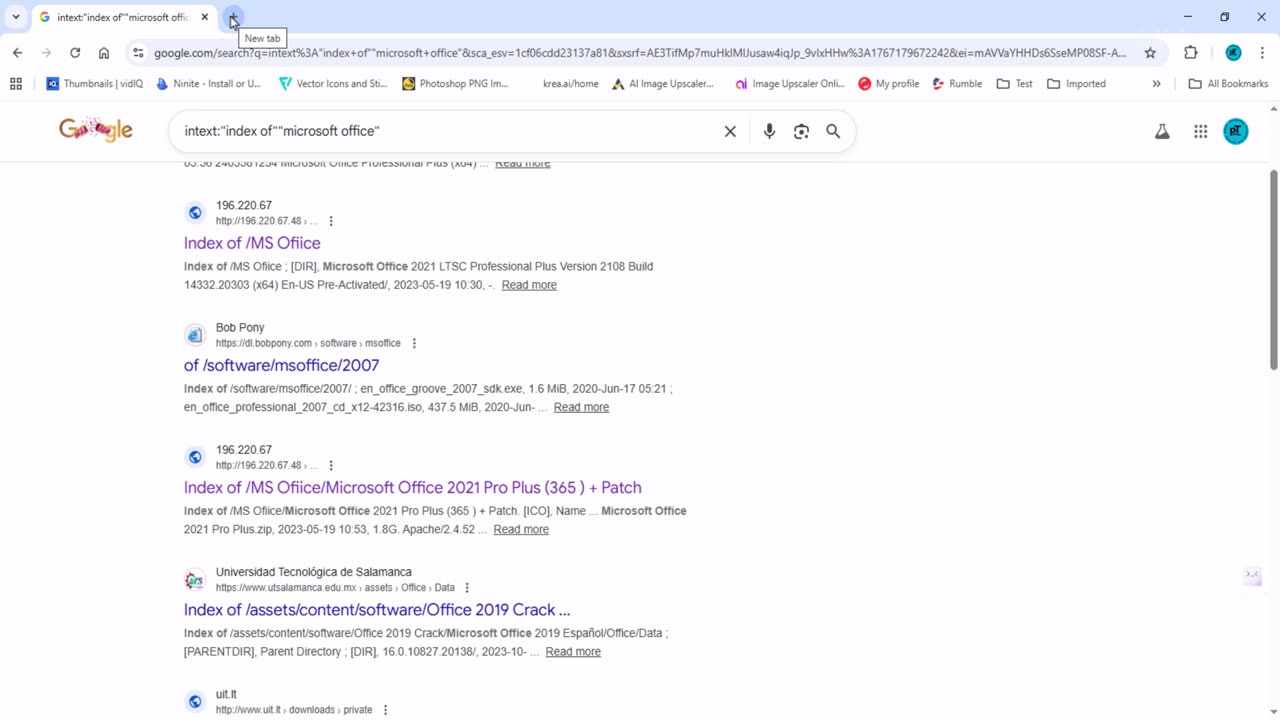Open Office 2021 Pro Plus (365) + Patch result
The image size is (1280, 720).
tap(413, 487)
